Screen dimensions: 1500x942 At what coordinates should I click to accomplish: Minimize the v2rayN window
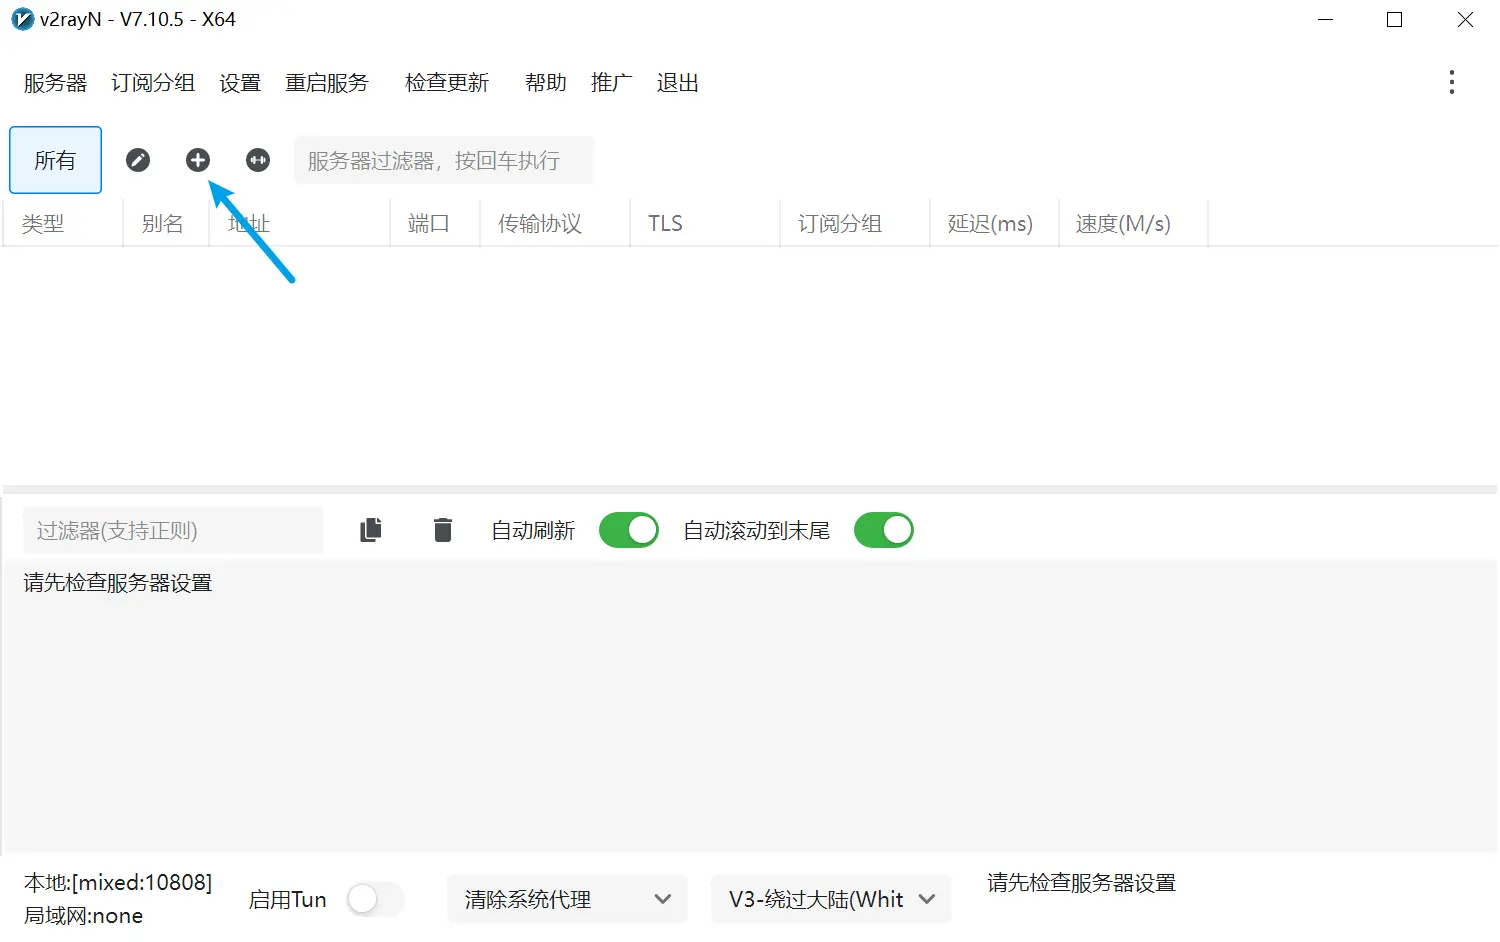click(1326, 20)
